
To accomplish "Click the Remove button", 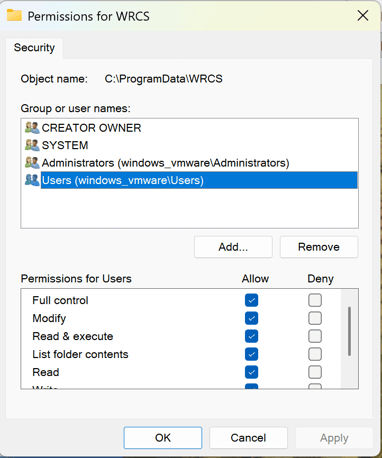I will pyautogui.click(x=319, y=247).
